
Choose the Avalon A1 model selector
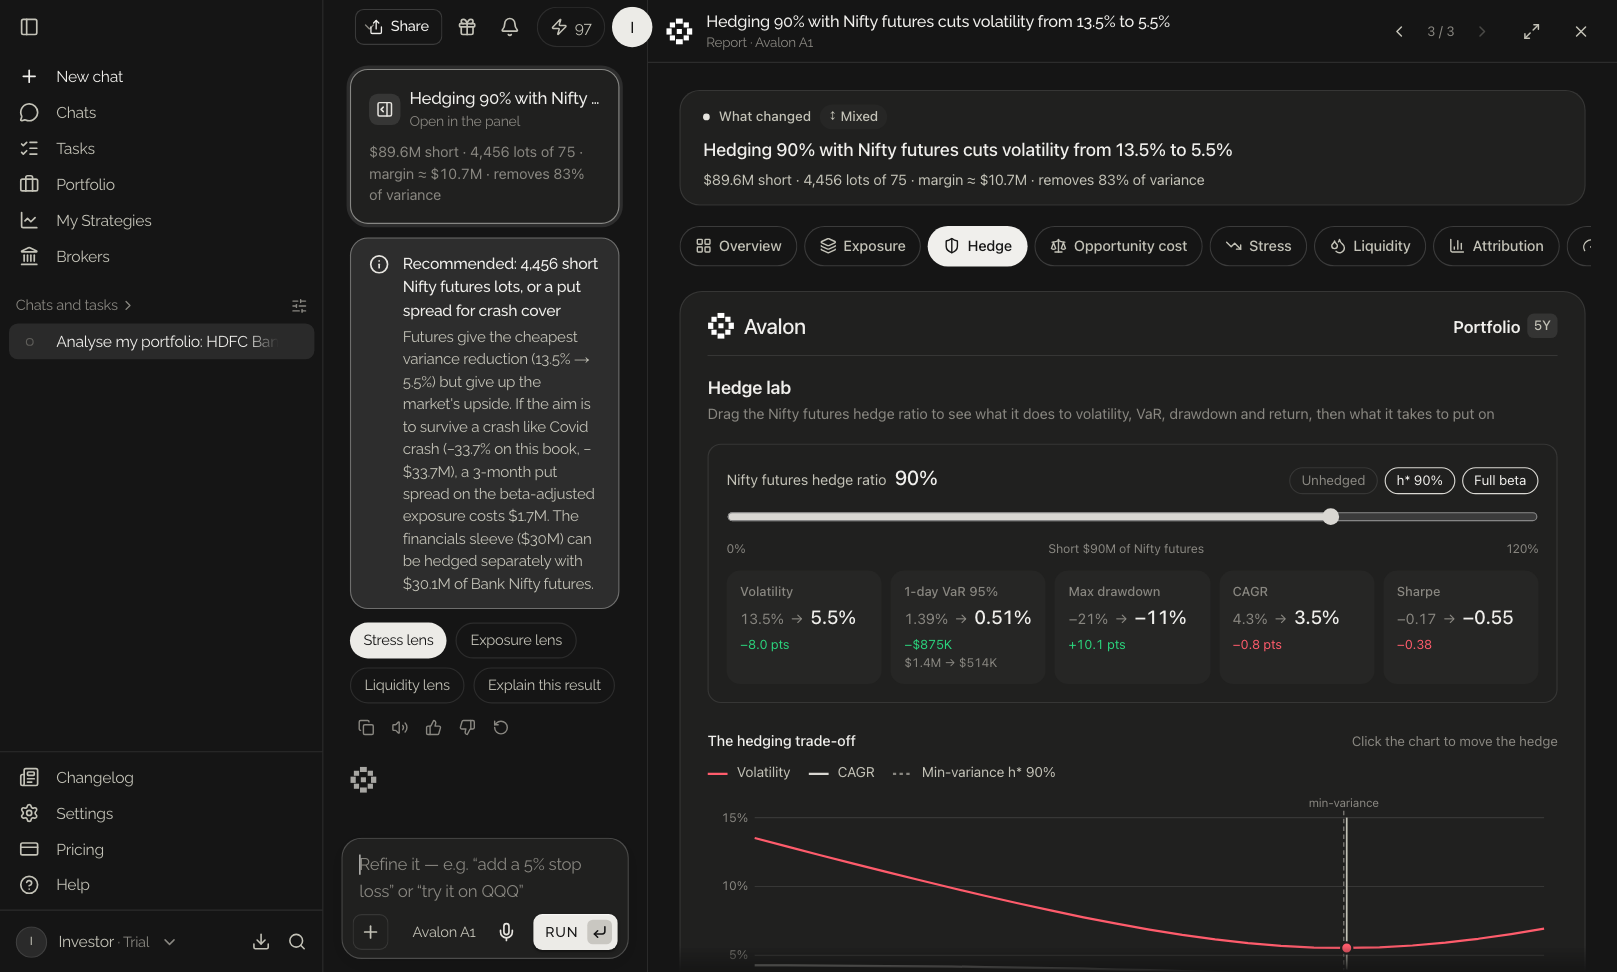click(444, 932)
